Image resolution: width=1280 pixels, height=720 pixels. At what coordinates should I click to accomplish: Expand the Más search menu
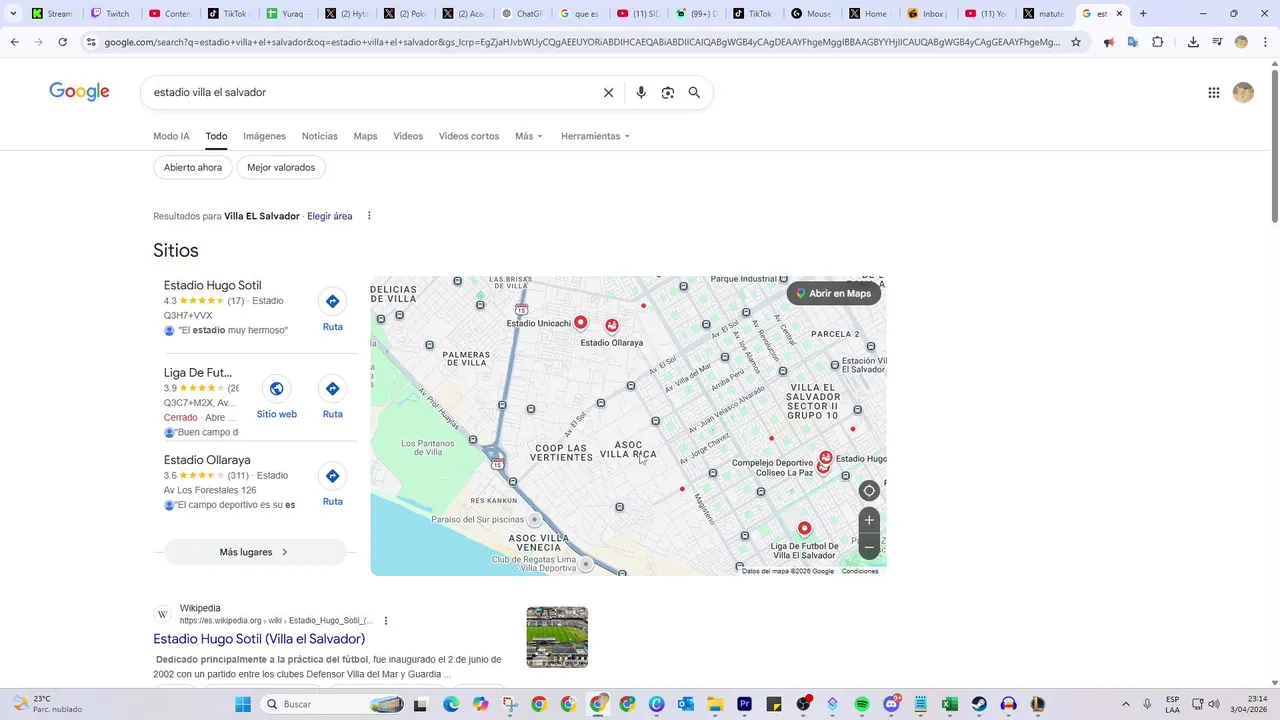tap(529, 136)
